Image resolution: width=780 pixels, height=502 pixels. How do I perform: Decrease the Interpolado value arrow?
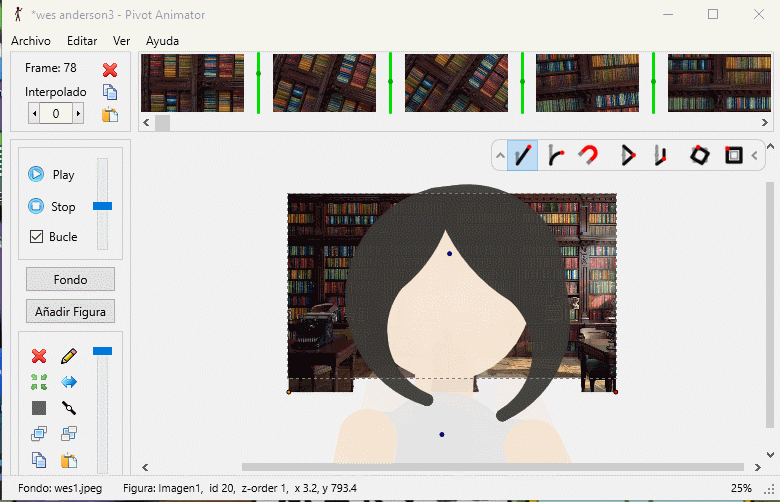34,113
